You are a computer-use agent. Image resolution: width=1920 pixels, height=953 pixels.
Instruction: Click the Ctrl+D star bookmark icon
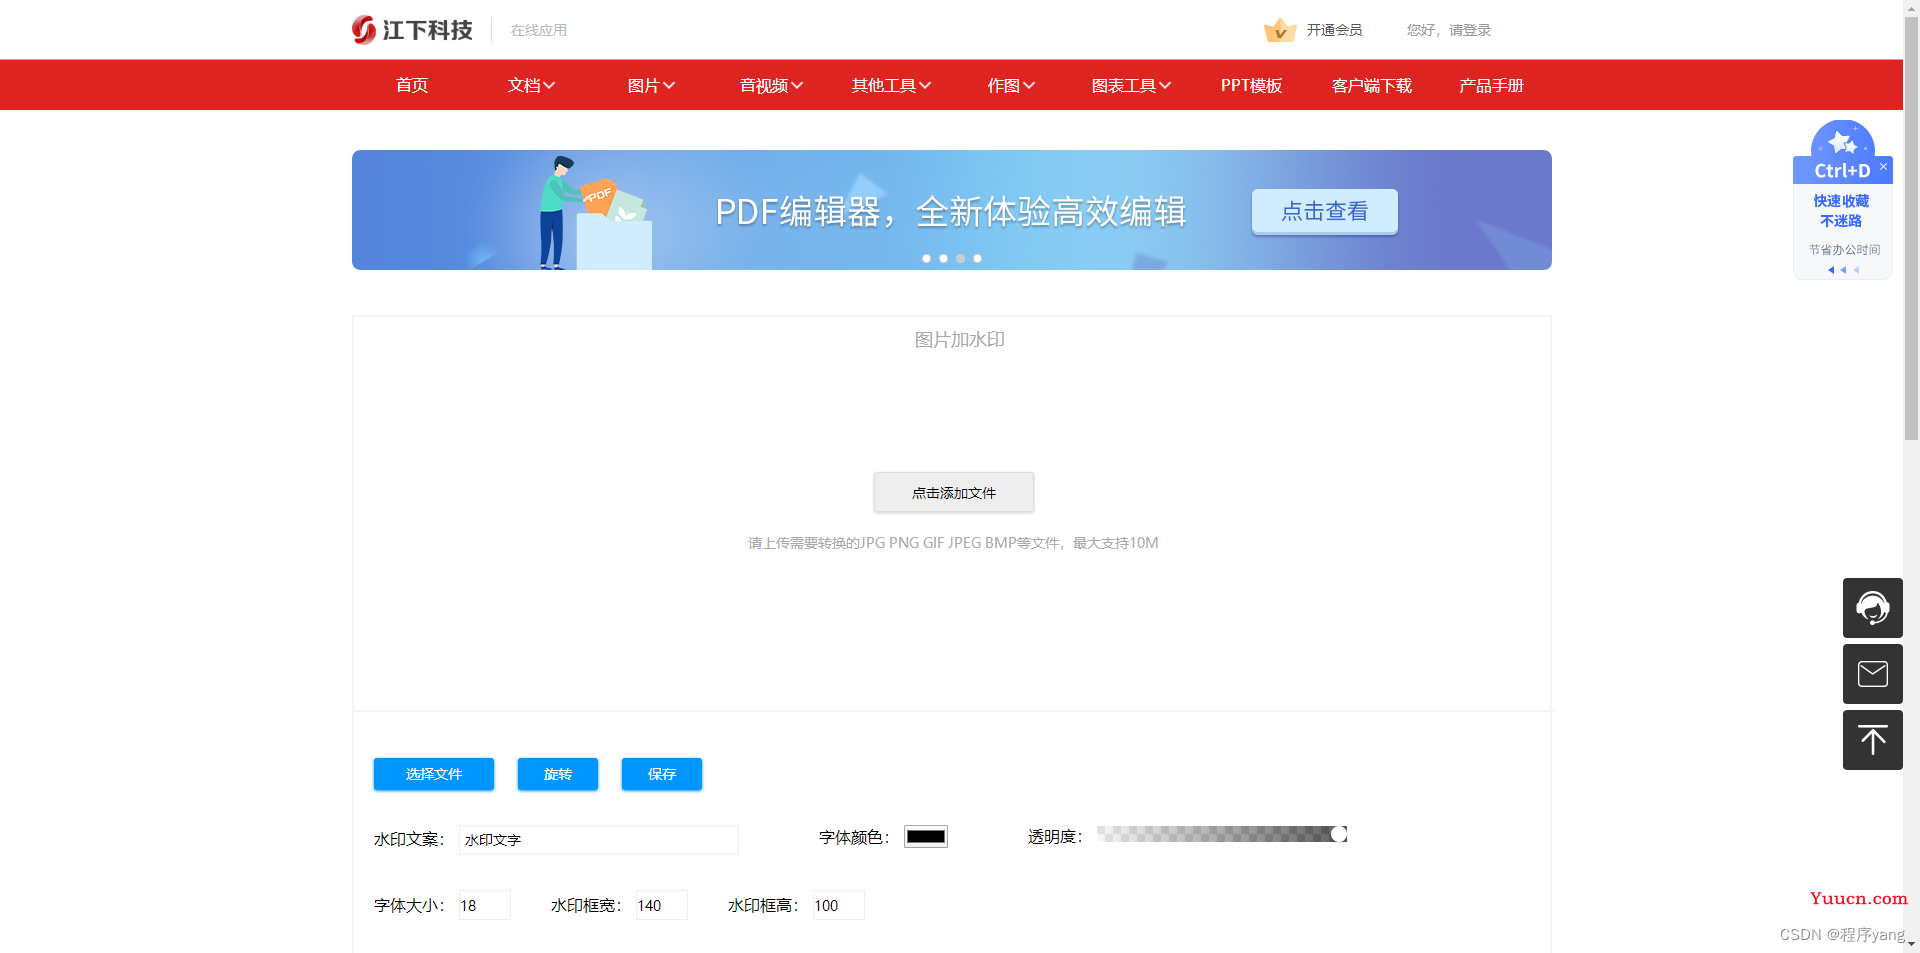point(1842,141)
